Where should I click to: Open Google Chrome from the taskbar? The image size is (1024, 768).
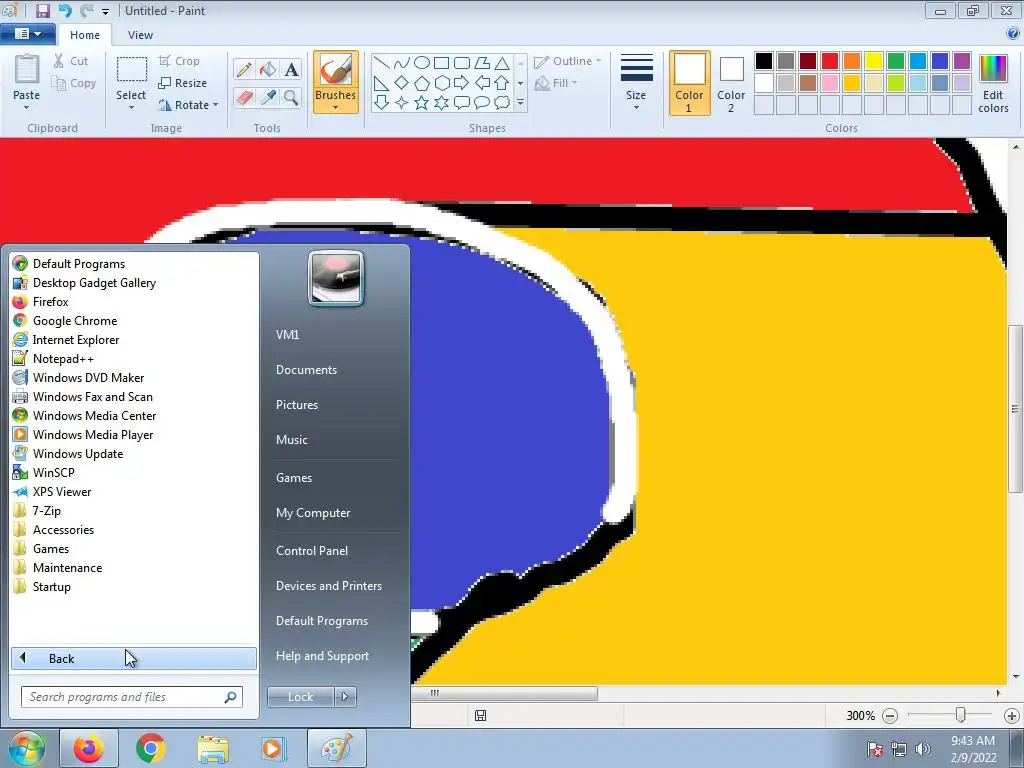tap(151, 748)
